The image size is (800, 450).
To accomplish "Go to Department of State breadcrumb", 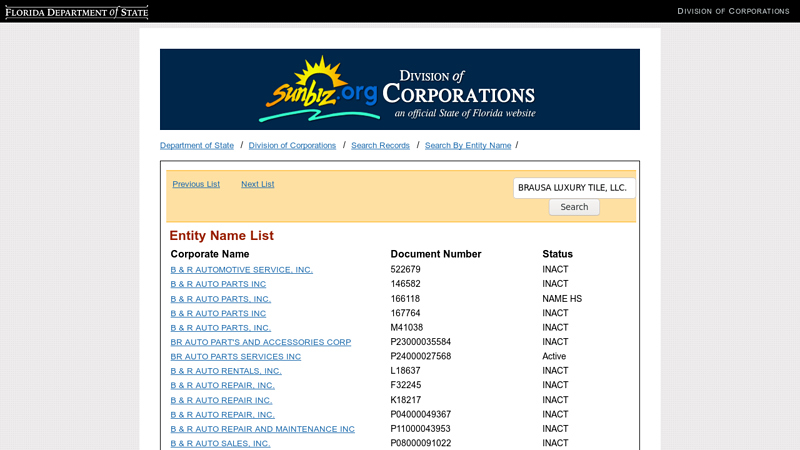I will tap(197, 145).
